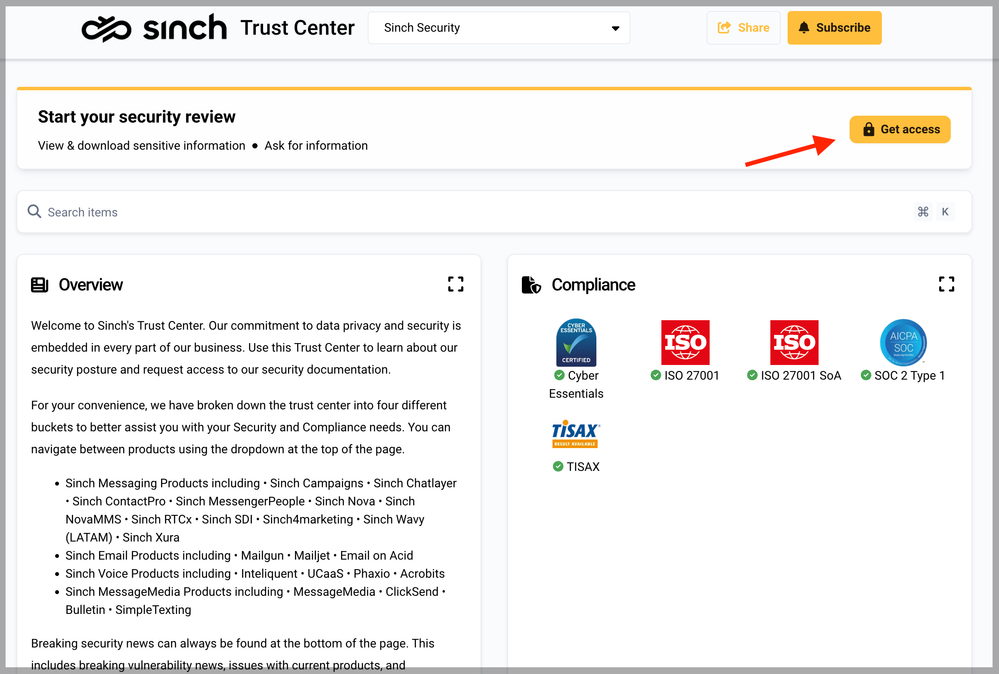
Task: Open the Sinch Security product dropdown
Action: tap(499, 28)
